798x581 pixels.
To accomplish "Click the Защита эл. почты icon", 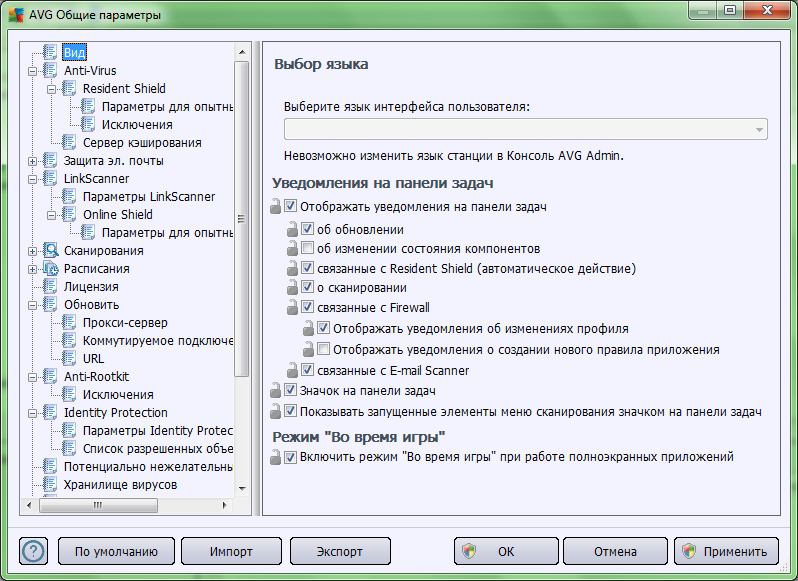I will click(50, 160).
